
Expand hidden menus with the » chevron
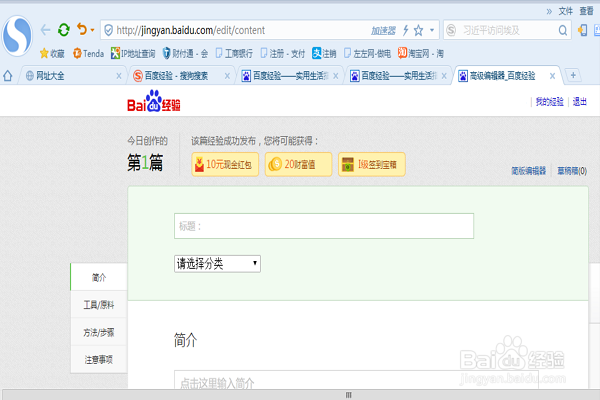pos(549,11)
